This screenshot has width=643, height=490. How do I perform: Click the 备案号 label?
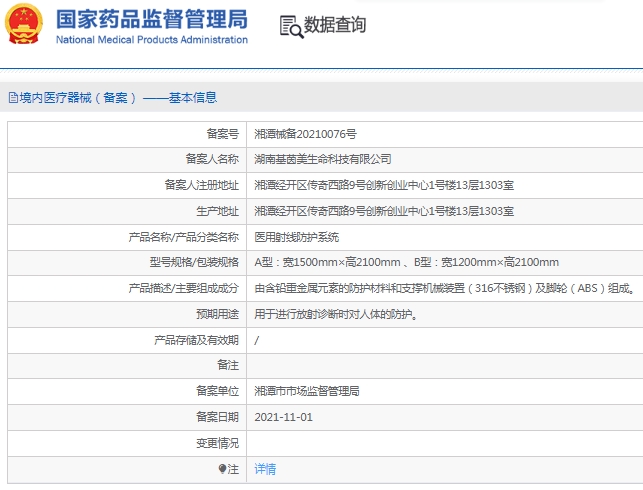point(222,134)
